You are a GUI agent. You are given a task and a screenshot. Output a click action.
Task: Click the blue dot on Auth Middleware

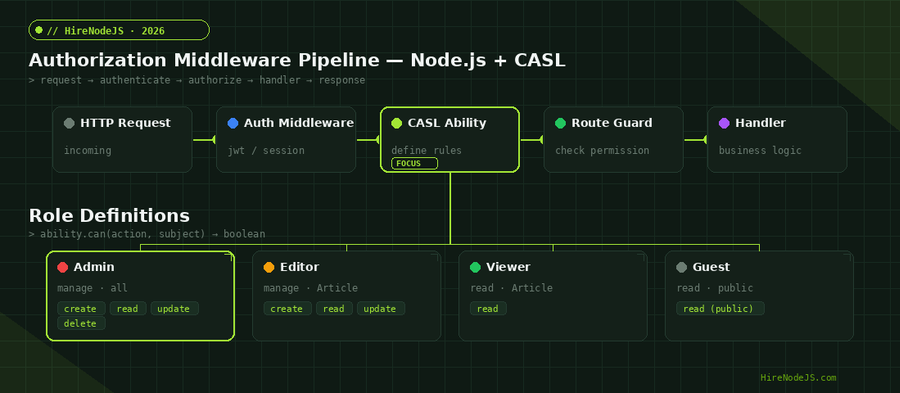point(233,123)
